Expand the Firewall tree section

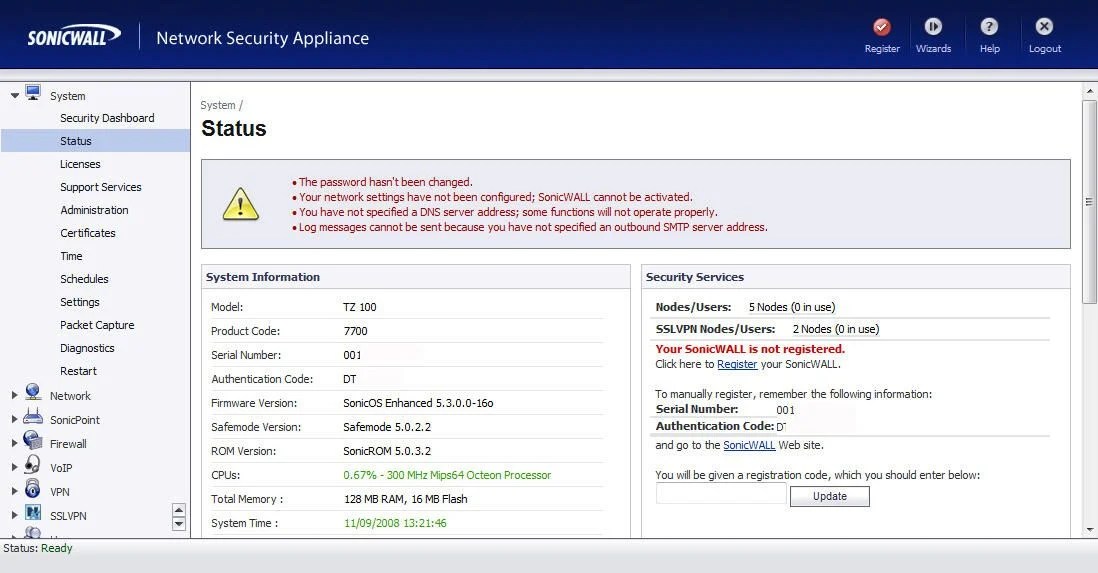tap(15, 443)
